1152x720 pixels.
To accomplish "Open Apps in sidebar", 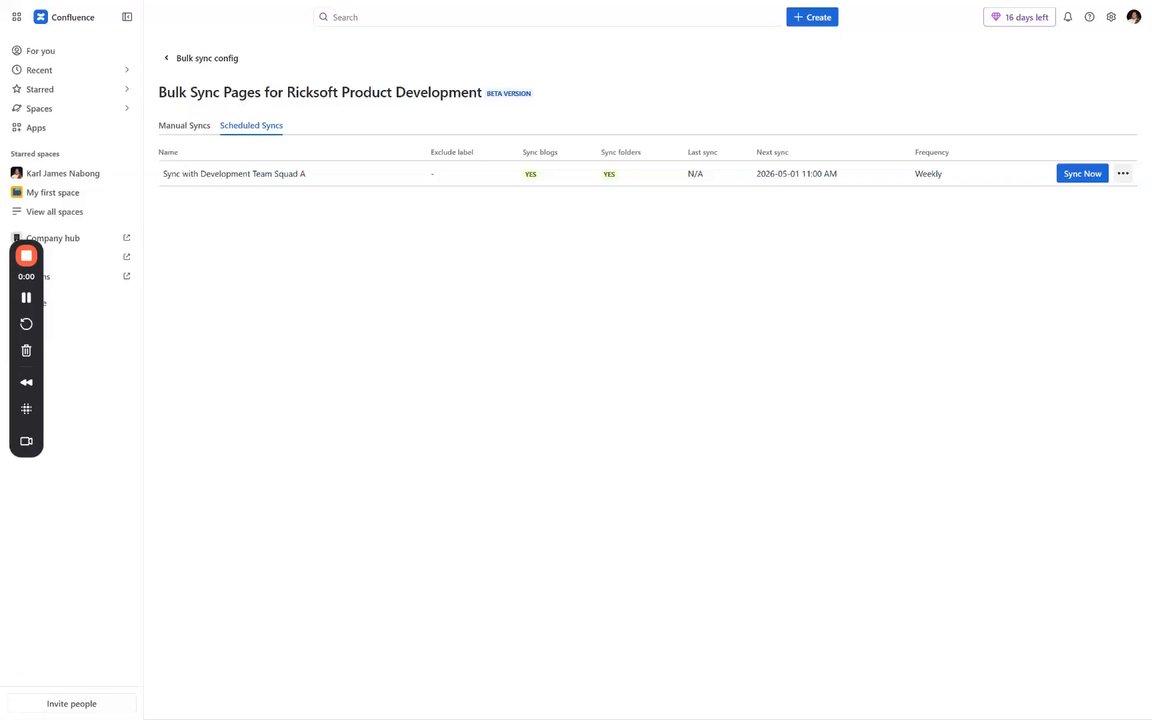I will (36, 127).
